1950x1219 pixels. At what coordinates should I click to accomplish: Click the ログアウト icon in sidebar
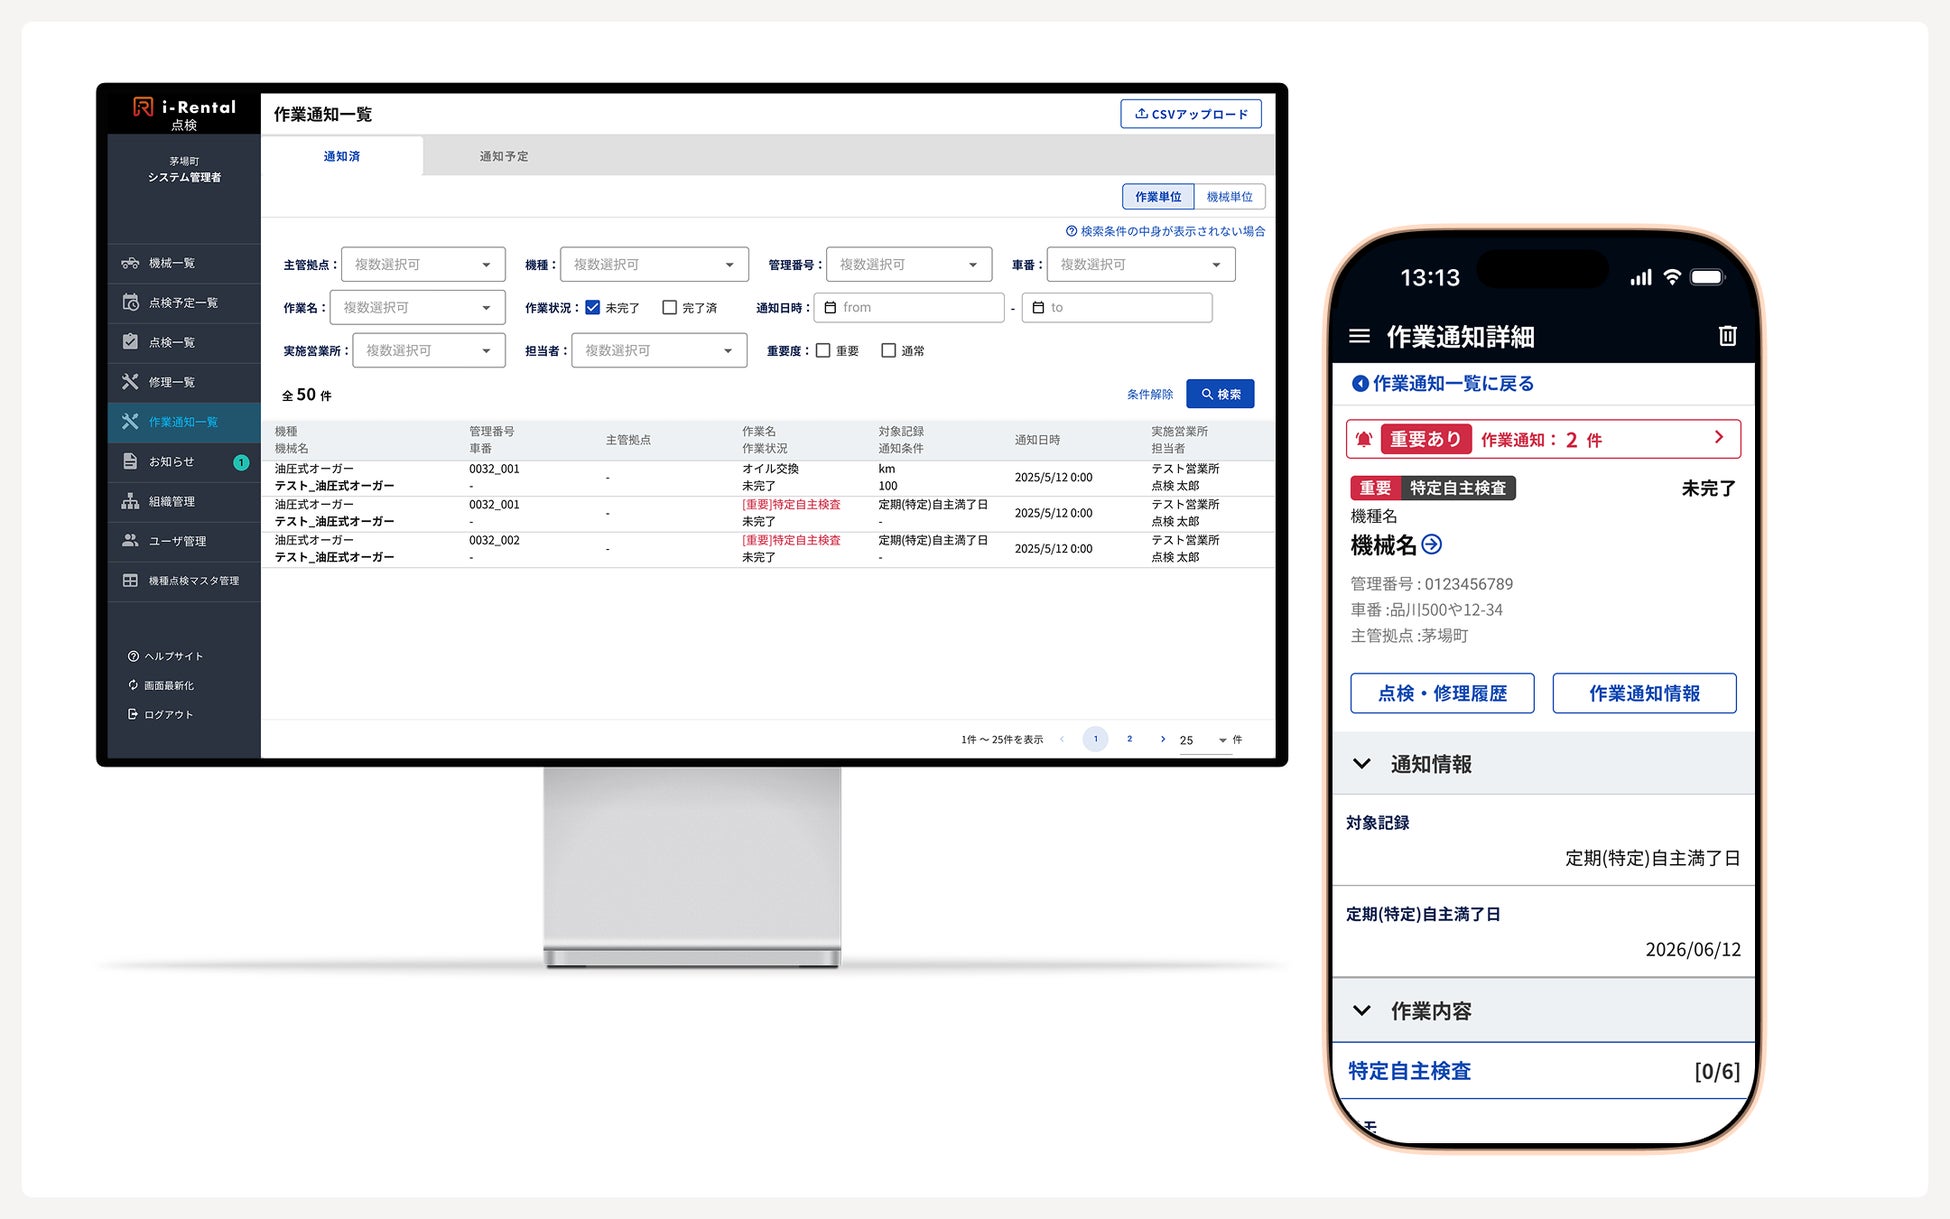click(132, 714)
